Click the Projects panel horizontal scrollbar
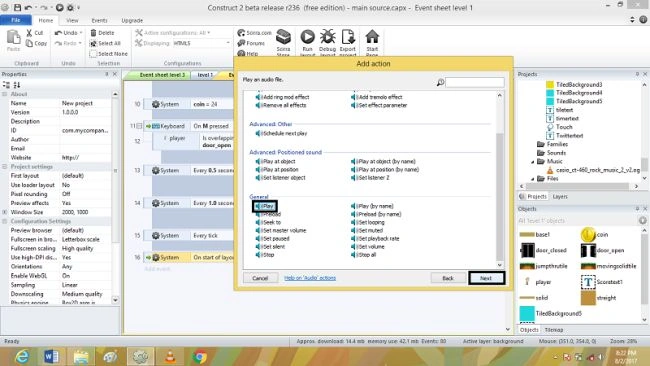Image resolution: width=650 pixels, height=366 pixels. (x=580, y=187)
